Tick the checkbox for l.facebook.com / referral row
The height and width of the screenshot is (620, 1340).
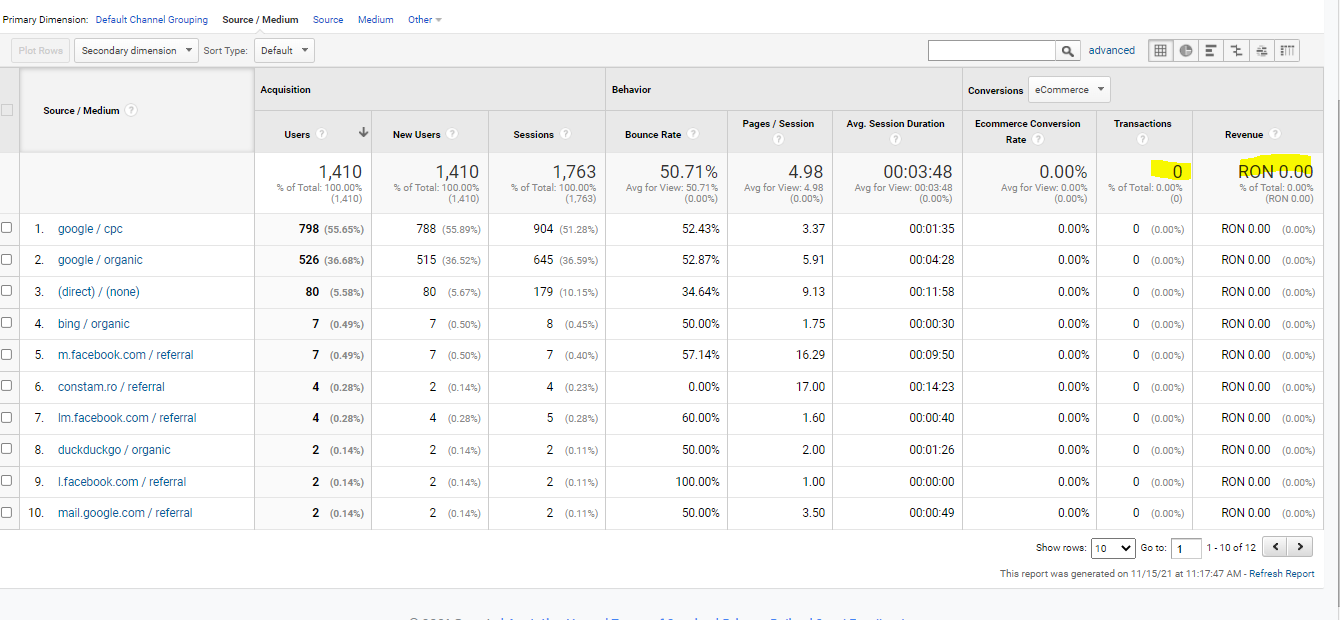[x=7, y=481]
